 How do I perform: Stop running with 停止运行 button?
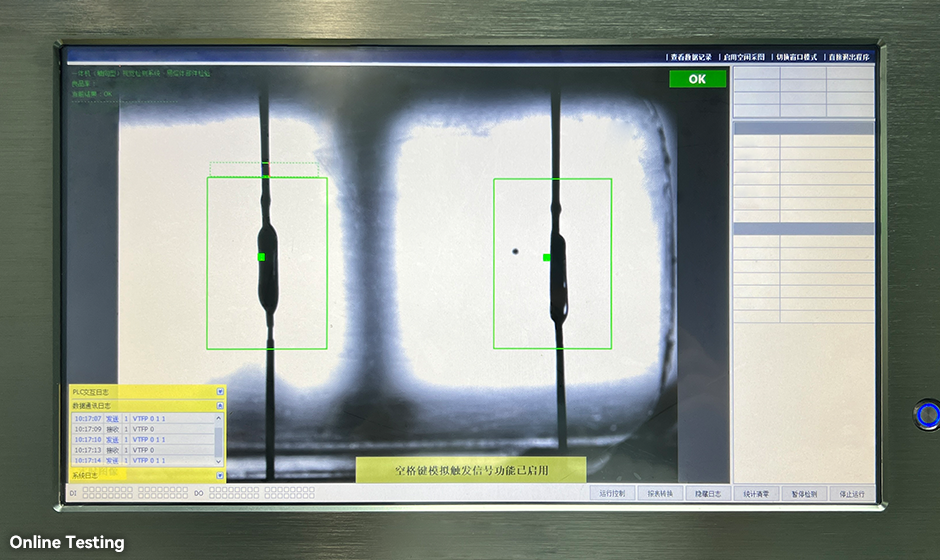(x=852, y=493)
